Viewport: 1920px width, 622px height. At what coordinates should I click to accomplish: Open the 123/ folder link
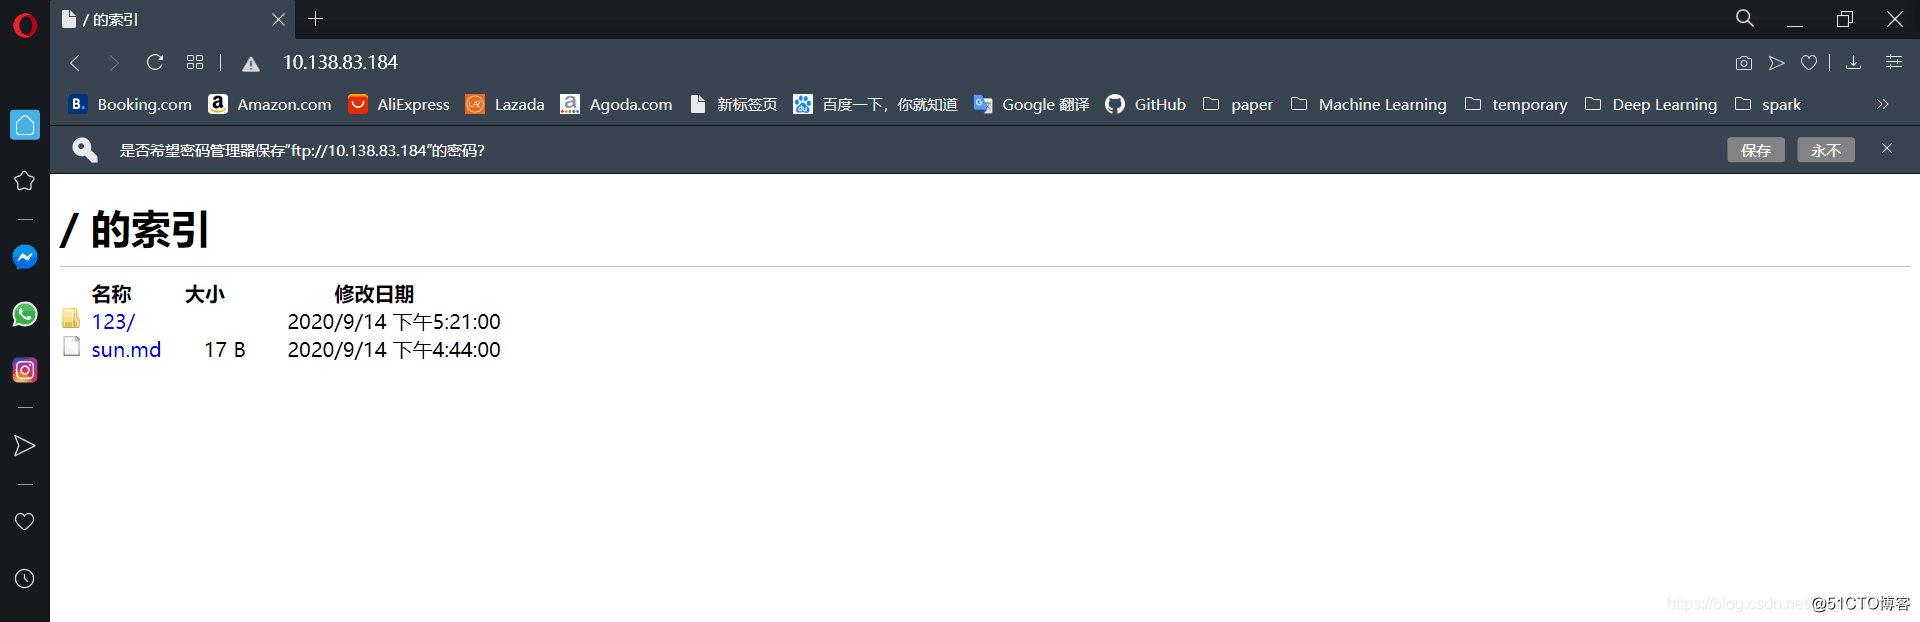113,322
